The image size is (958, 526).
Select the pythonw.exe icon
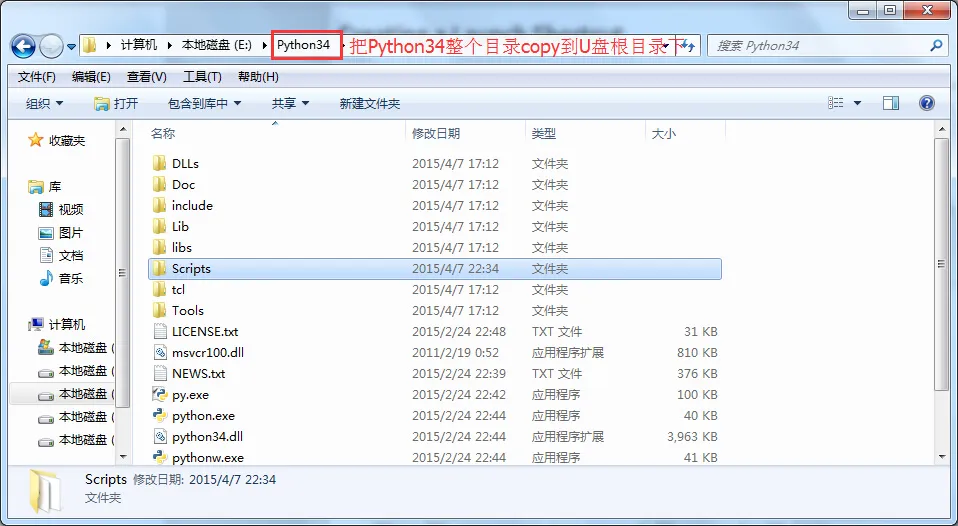coord(159,457)
